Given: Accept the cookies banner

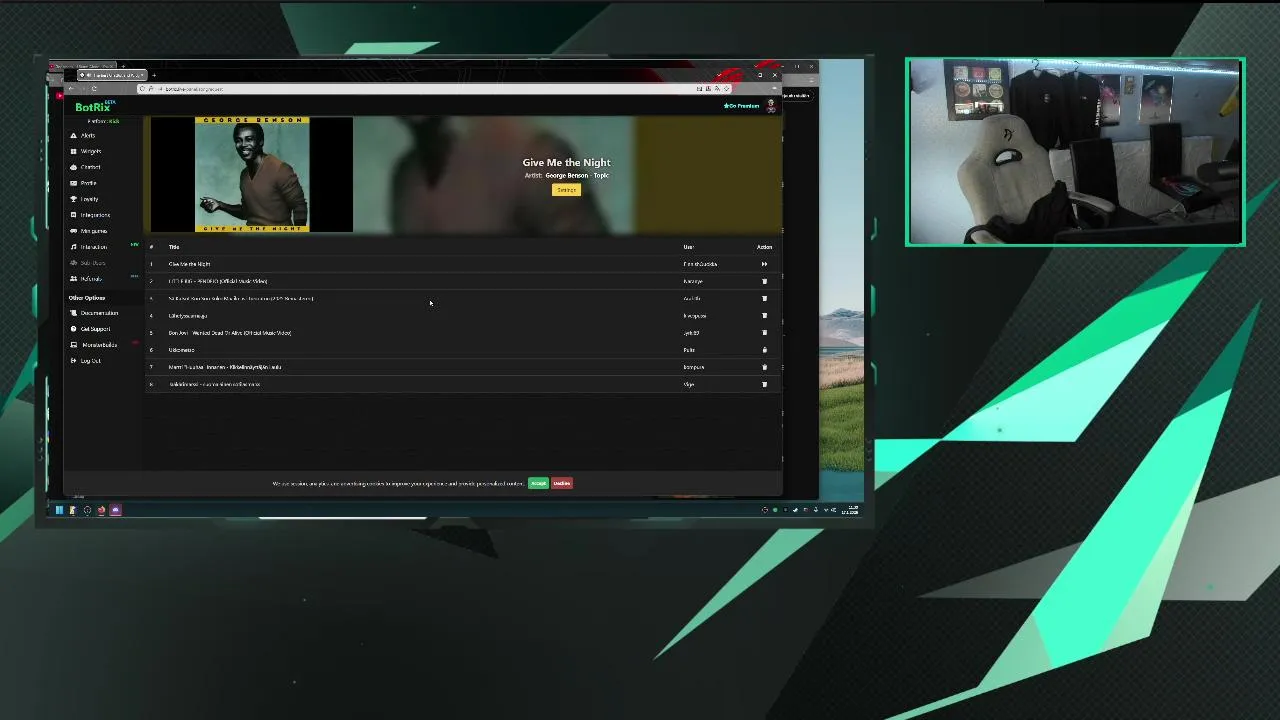Looking at the screenshot, I should pos(538,483).
